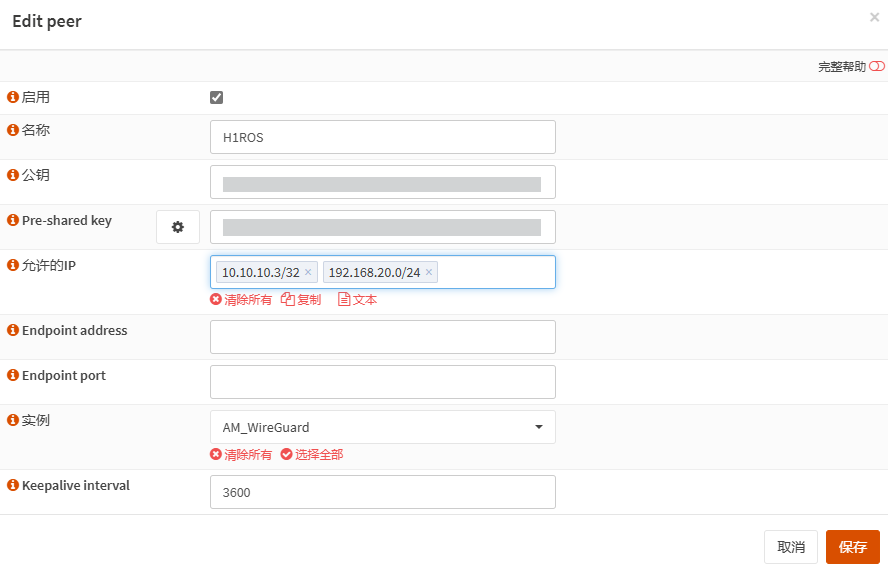Viewport: 888px width, 570px height.
Task: Toggle the 完整帮助 switch
Action: pos(876,66)
